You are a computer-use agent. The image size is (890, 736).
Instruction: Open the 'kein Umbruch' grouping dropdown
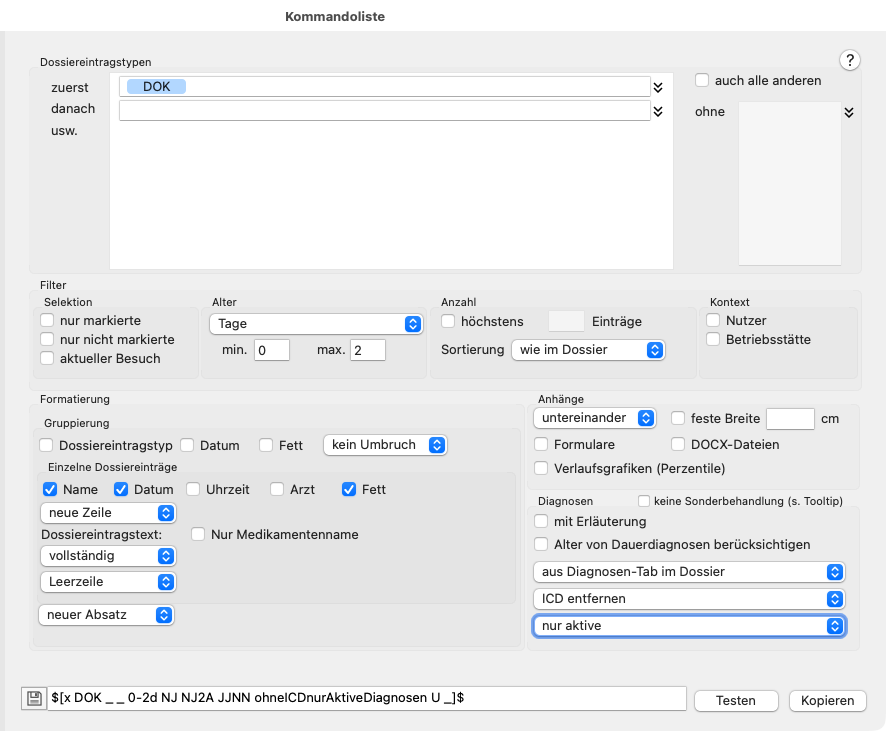click(x=384, y=444)
